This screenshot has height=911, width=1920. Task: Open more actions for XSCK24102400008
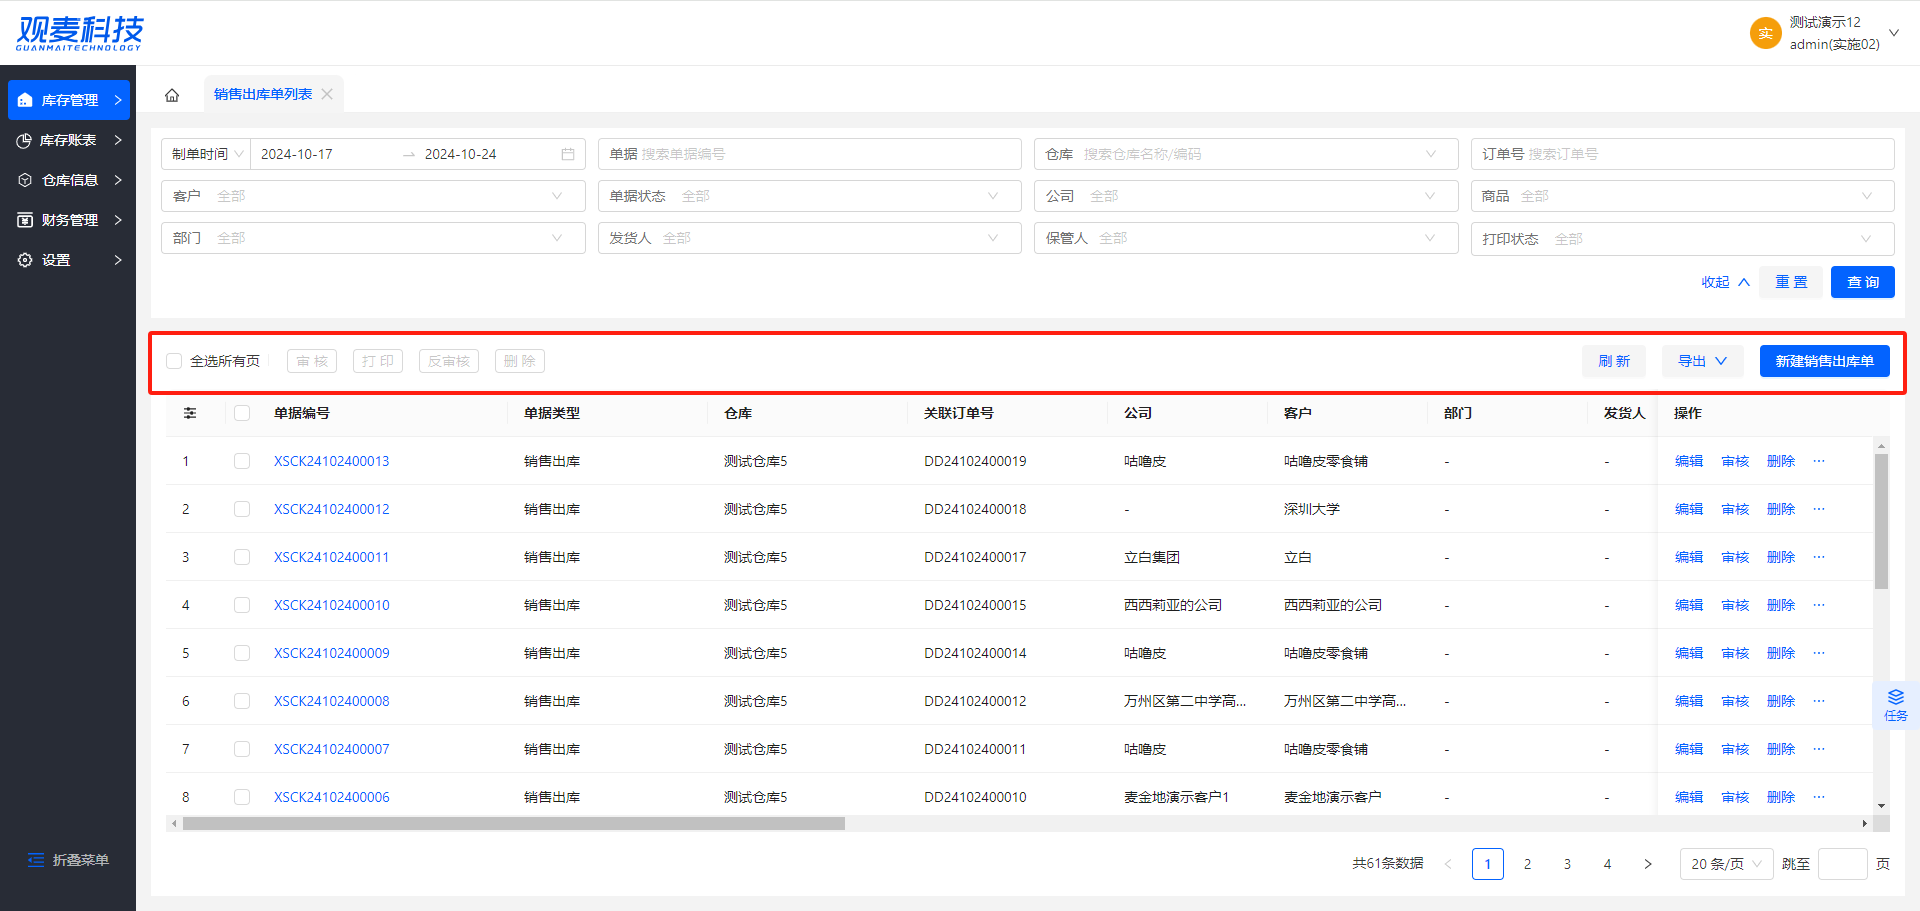(1819, 701)
